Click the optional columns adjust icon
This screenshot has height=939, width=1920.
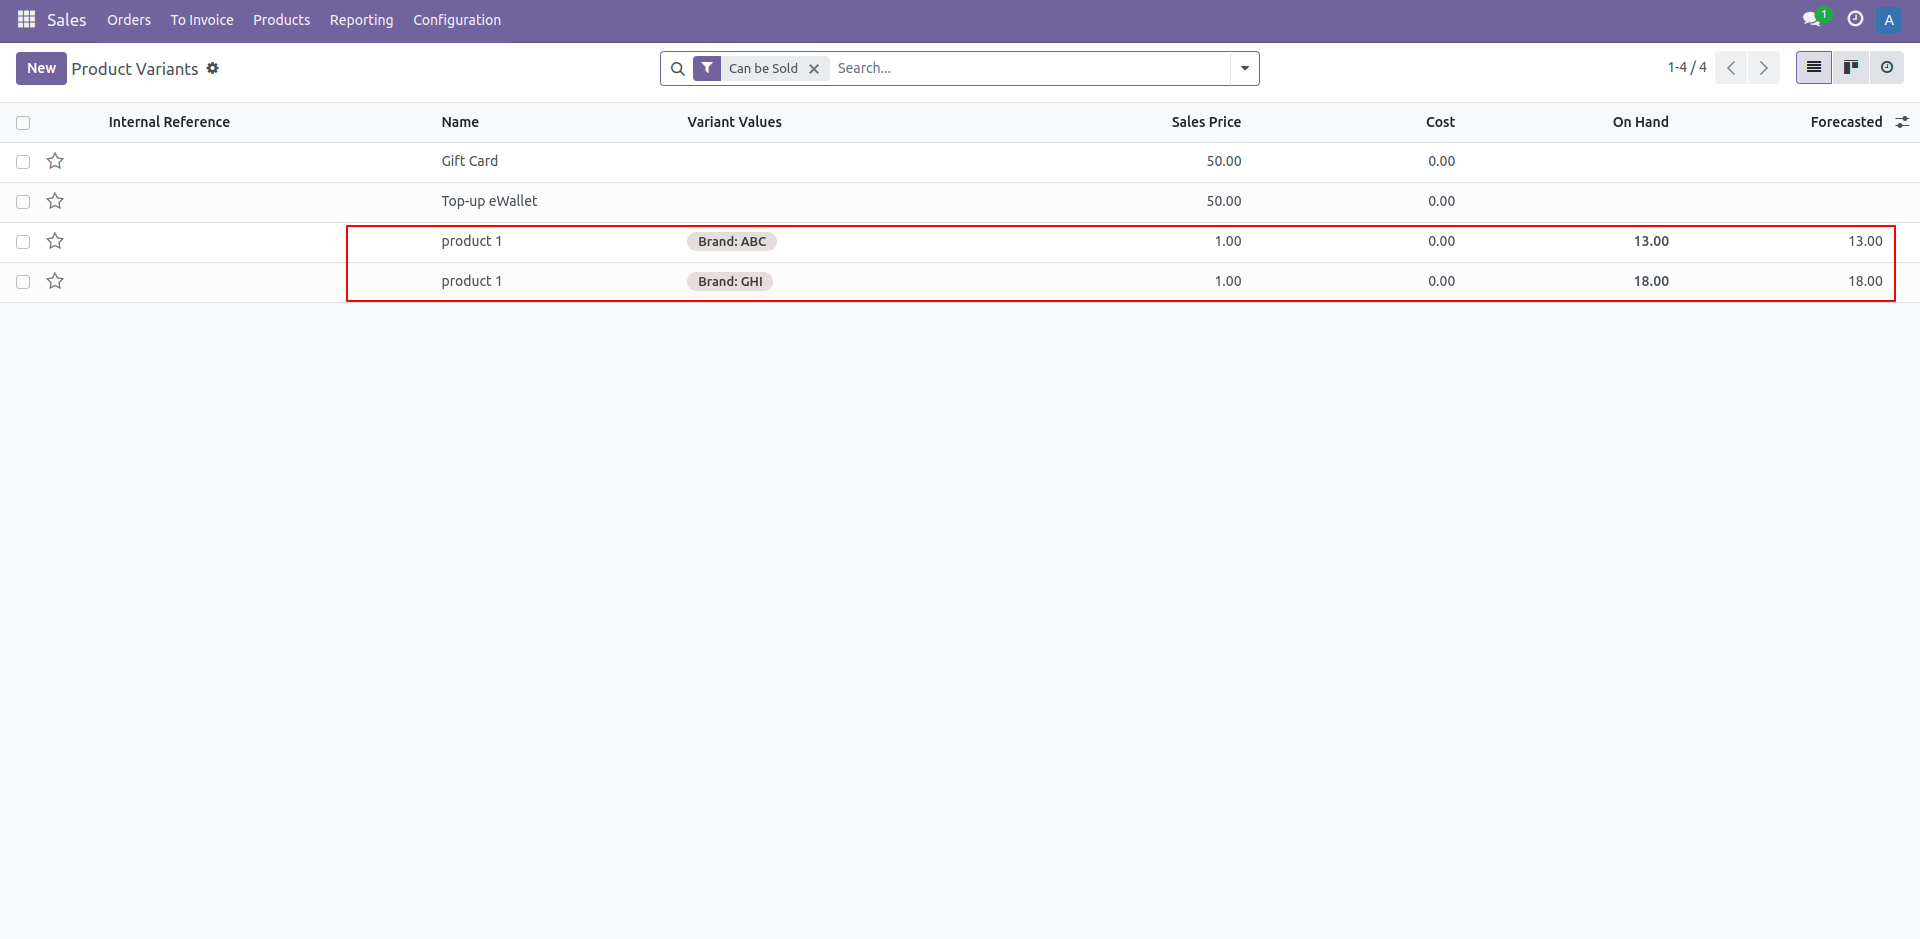pos(1902,122)
